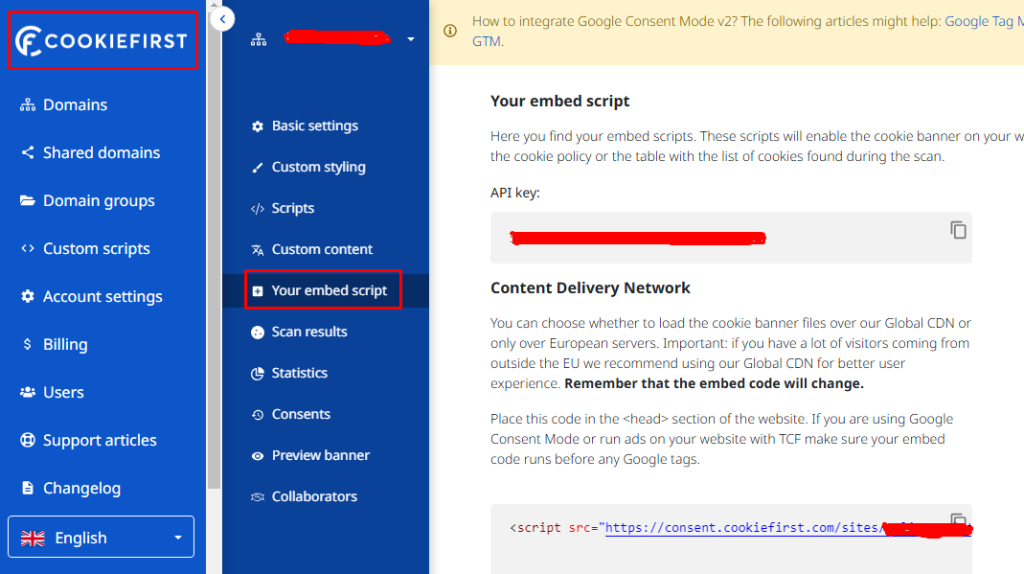Click the Custom styling brush icon
This screenshot has width=1024, height=574.
click(257, 167)
